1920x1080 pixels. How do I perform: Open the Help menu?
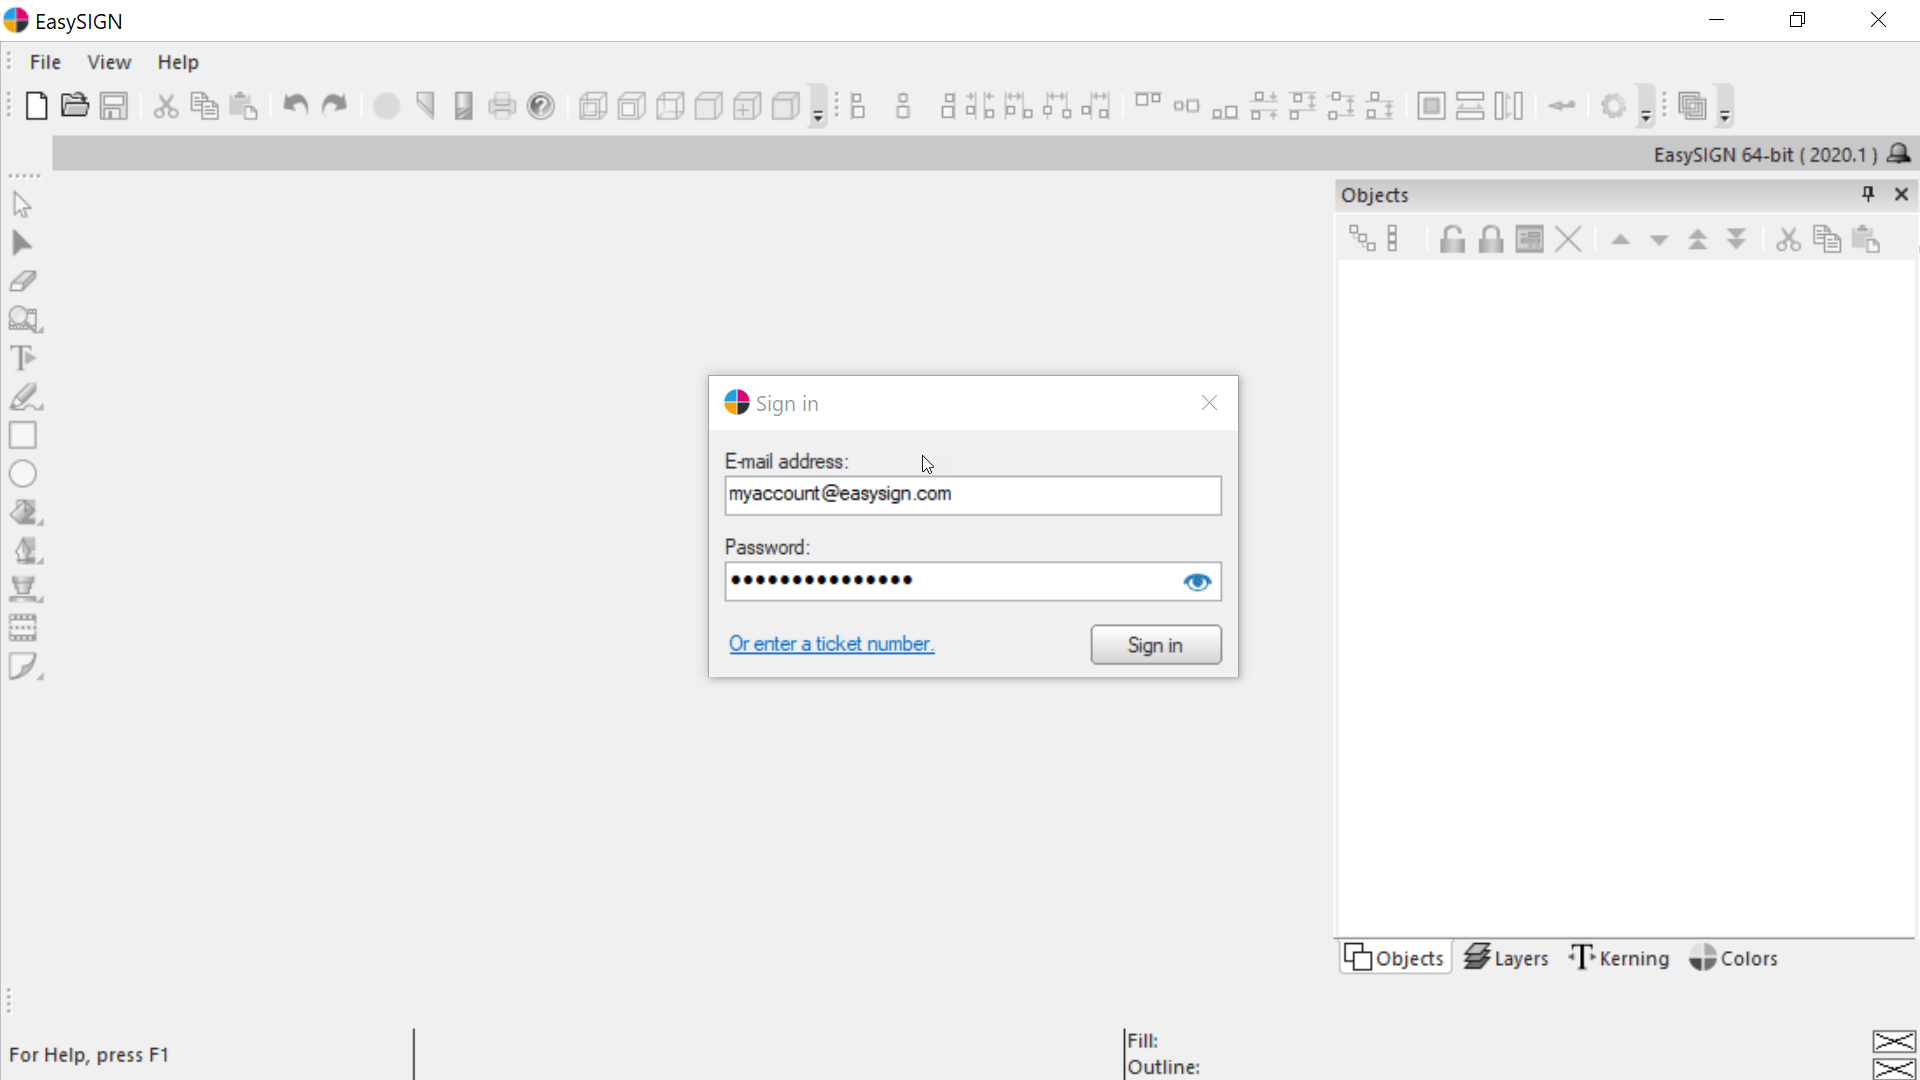(x=178, y=62)
